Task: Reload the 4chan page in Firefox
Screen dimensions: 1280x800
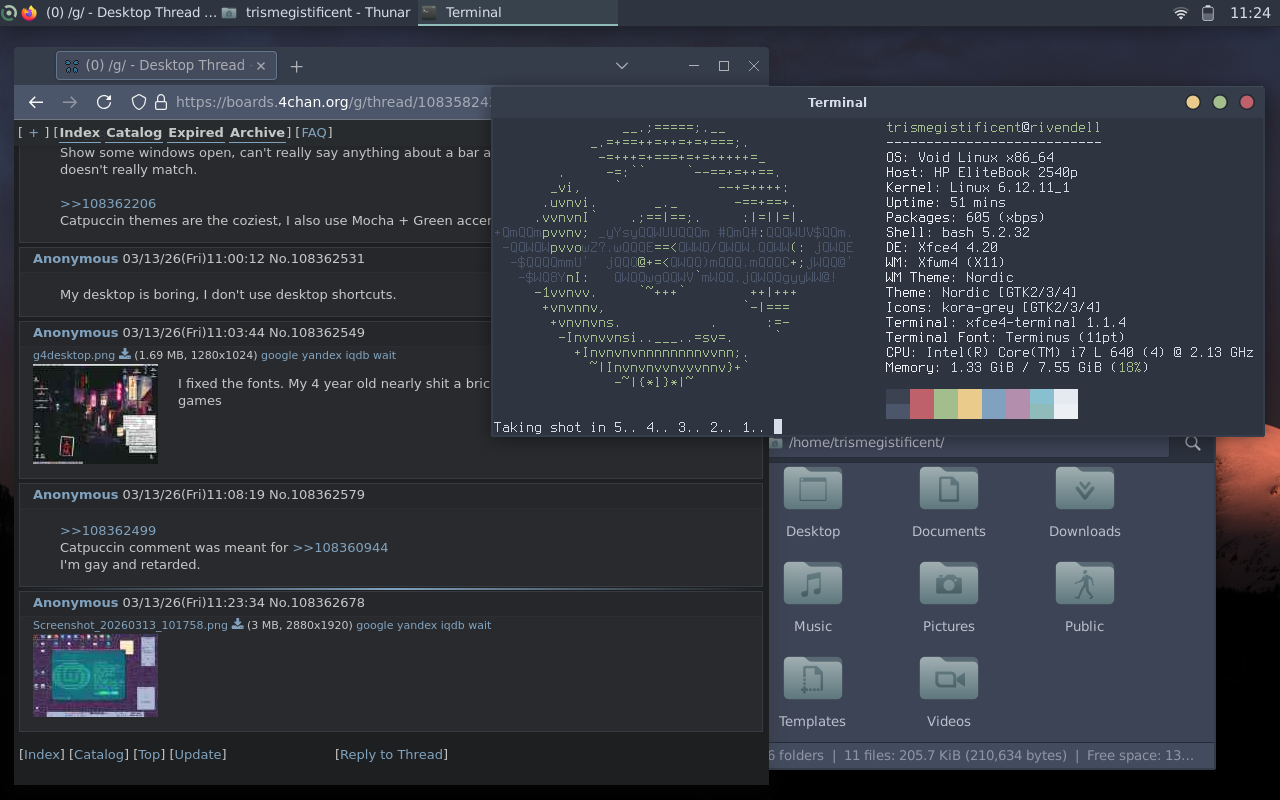Action: (103, 102)
